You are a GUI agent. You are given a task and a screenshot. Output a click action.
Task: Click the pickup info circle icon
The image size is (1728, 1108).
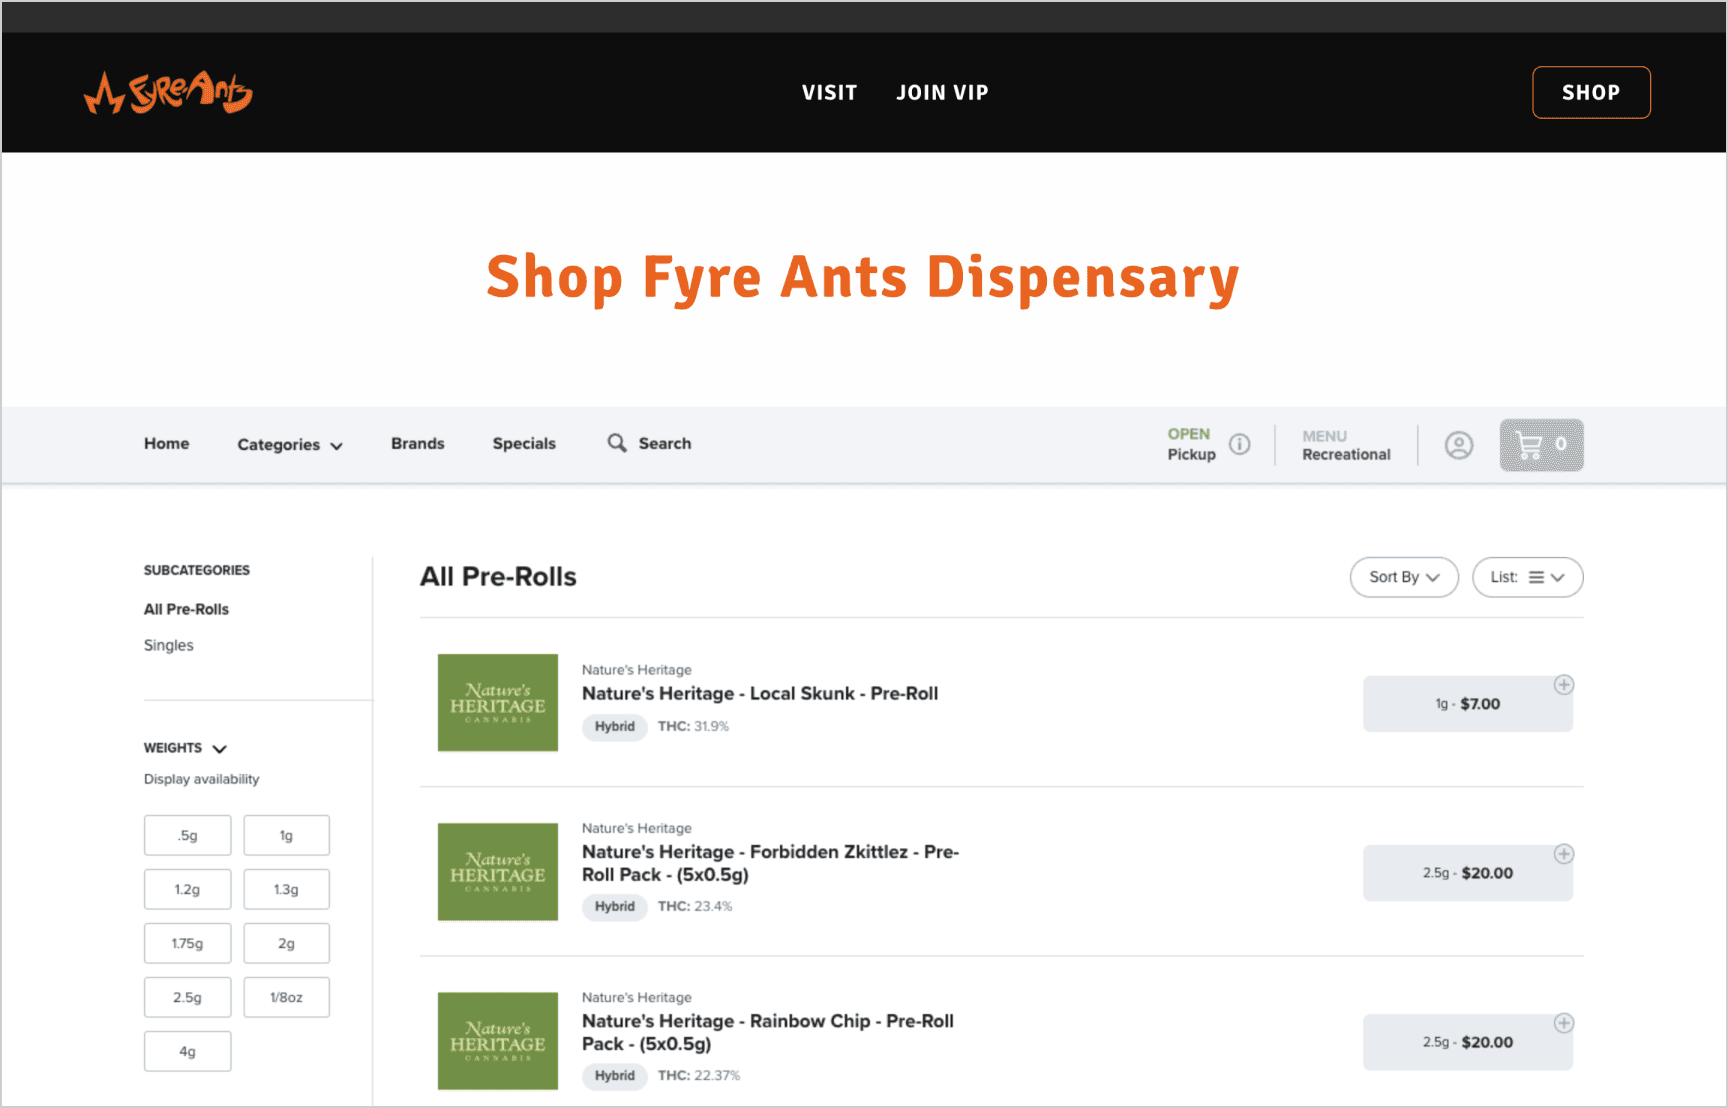(x=1239, y=444)
